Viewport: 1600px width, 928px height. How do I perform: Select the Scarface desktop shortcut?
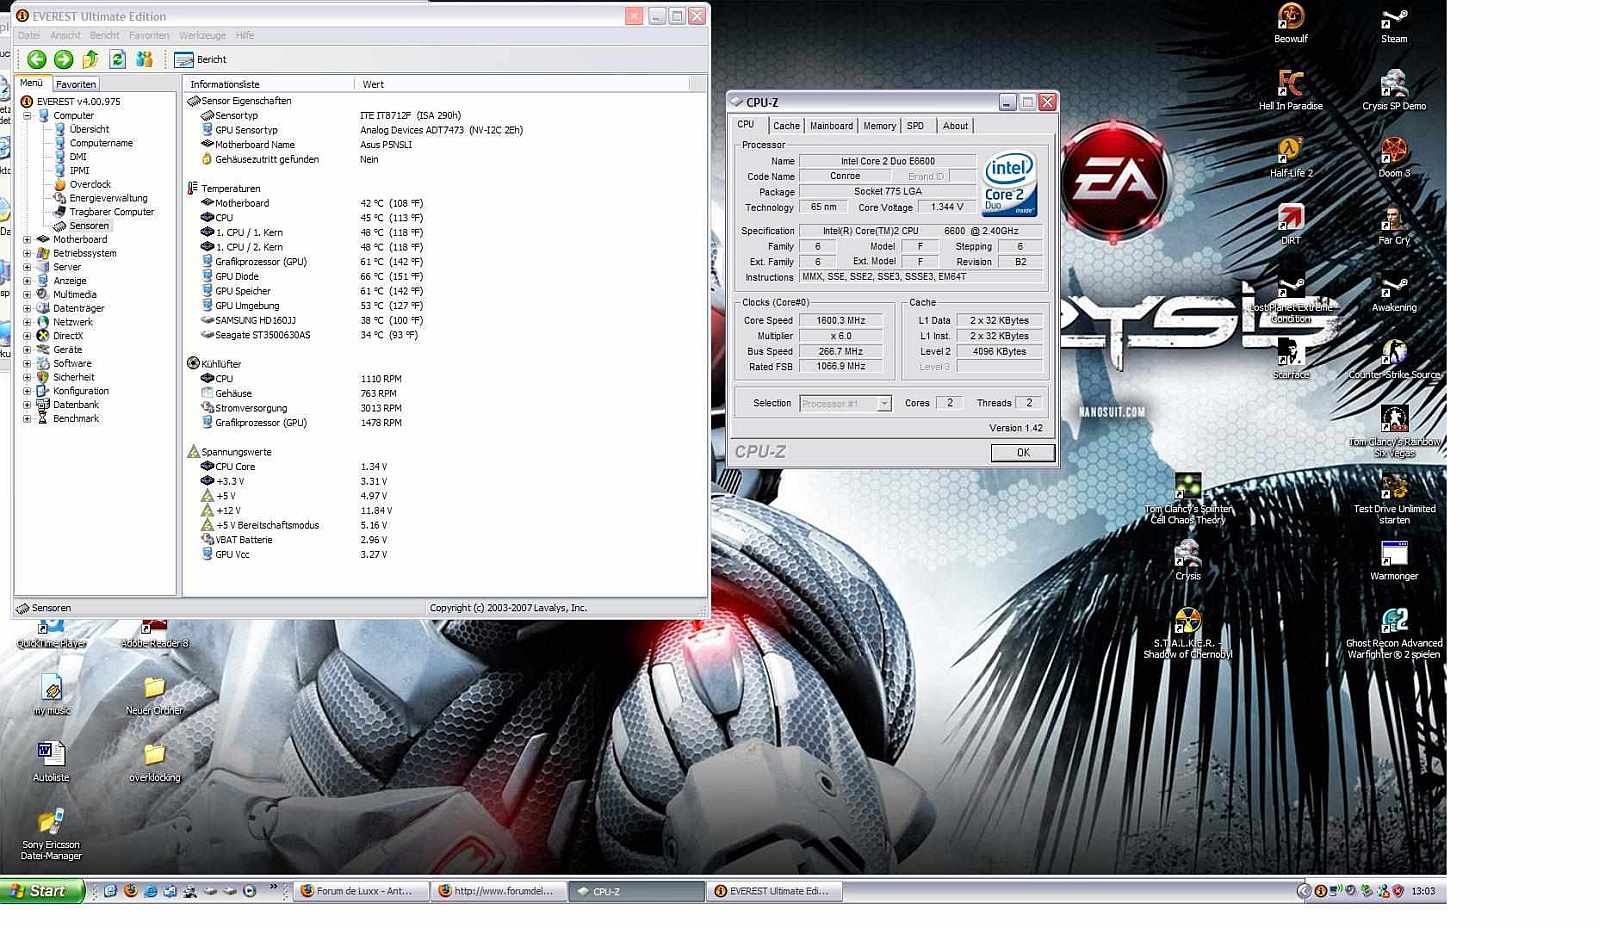pos(1290,358)
